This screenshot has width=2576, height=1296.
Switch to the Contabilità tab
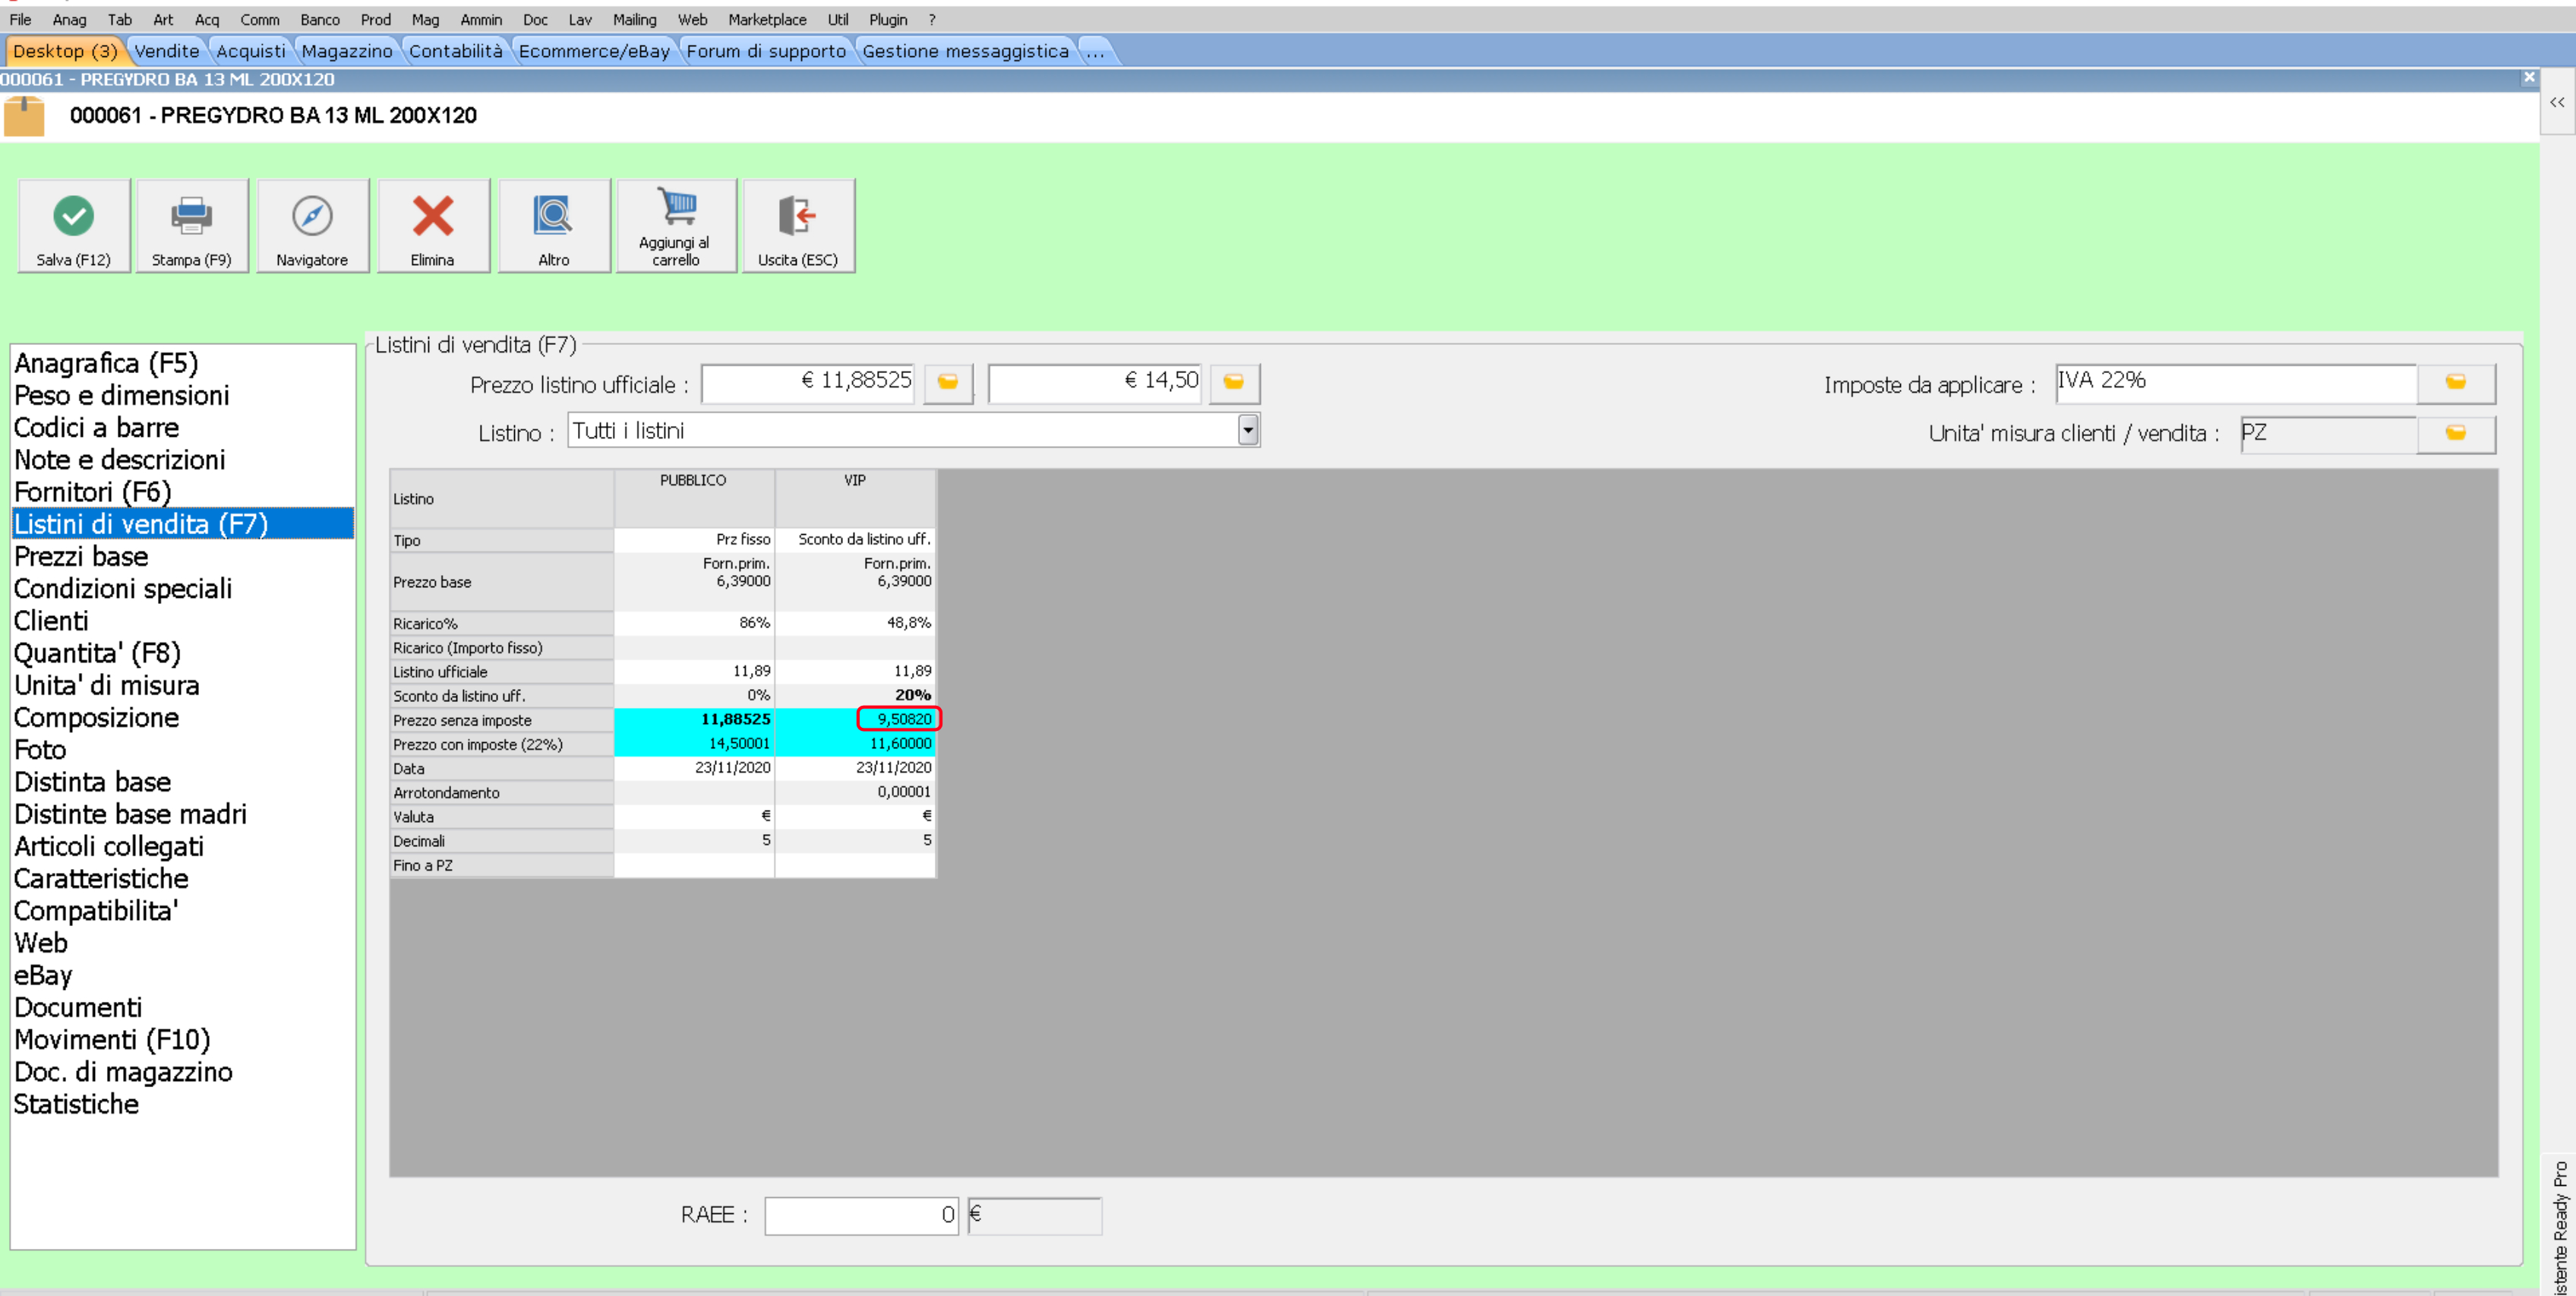(x=456, y=51)
